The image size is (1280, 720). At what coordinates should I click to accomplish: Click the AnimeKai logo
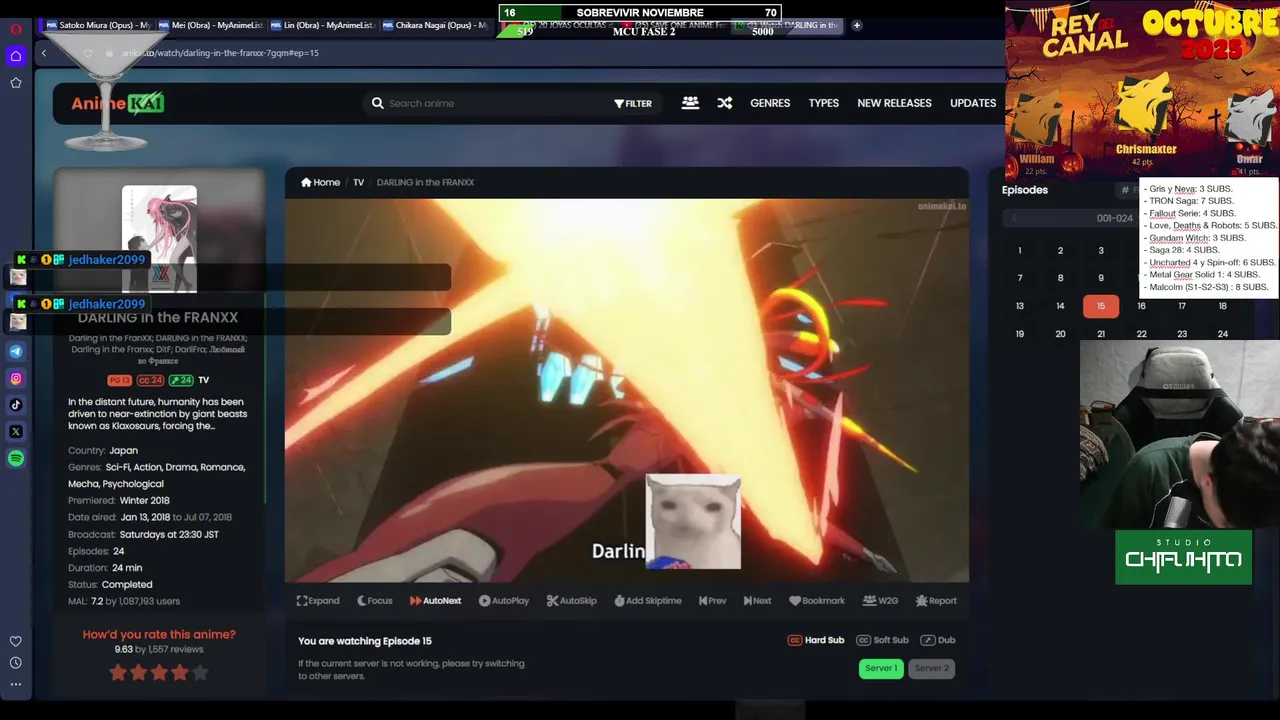(118, 103)
